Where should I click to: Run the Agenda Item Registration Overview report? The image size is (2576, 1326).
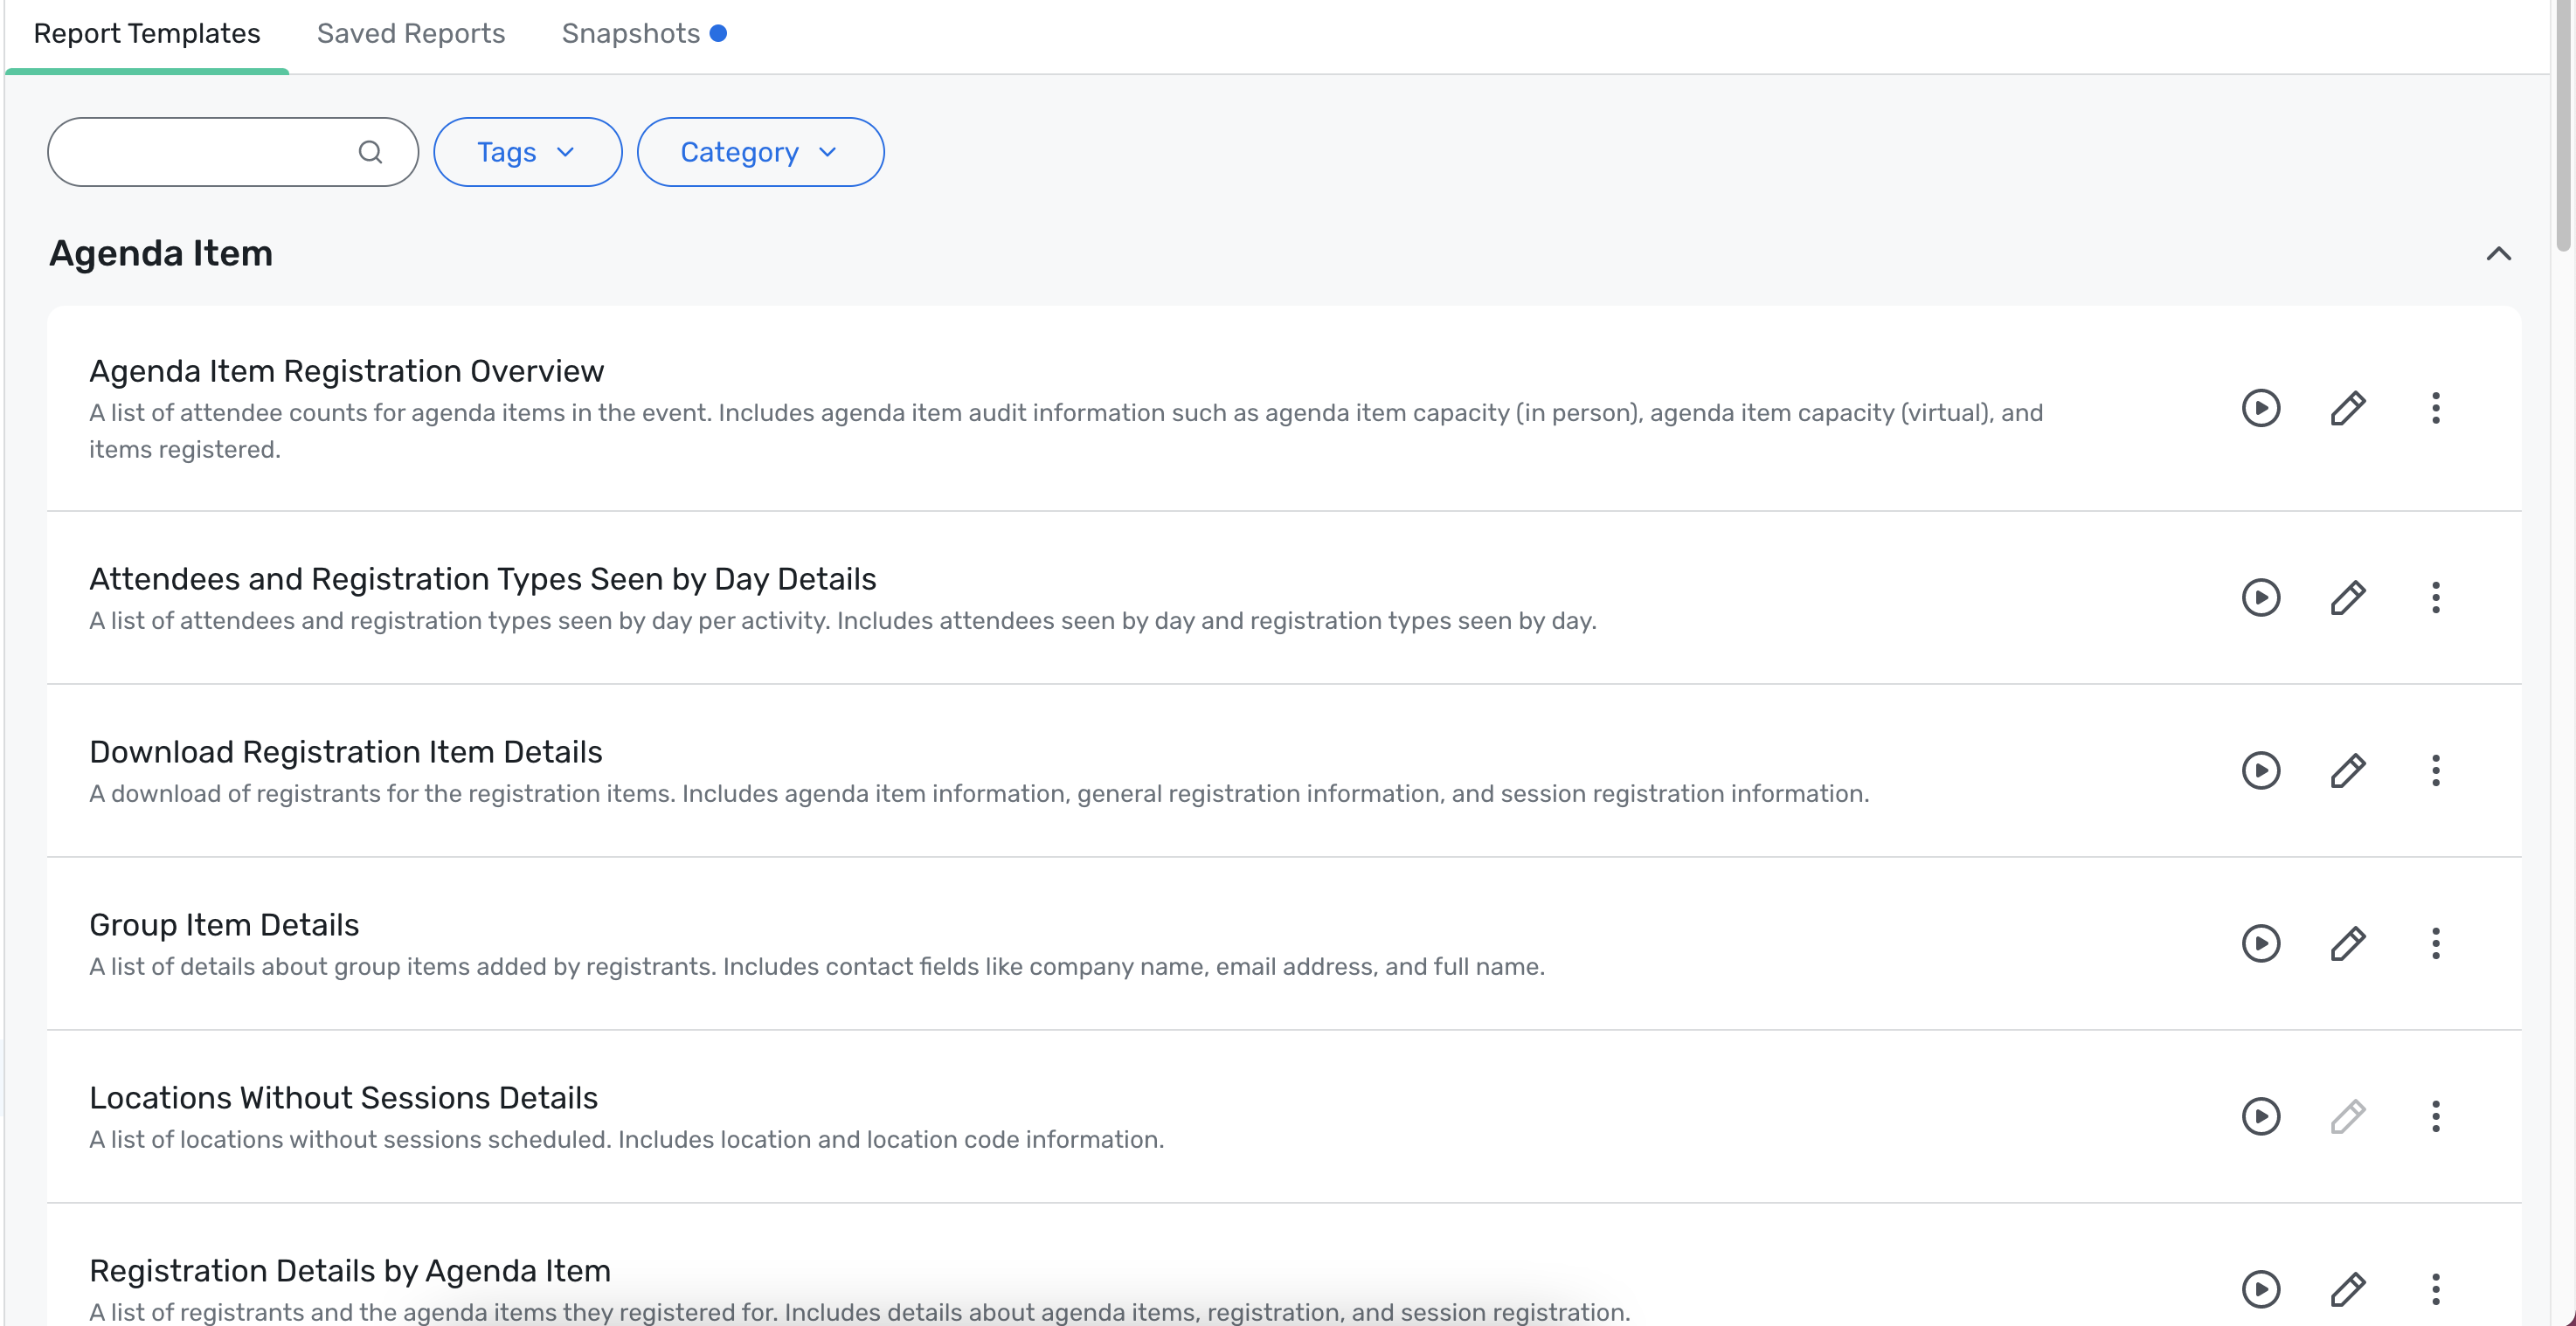pyautogui.click(x=2260, y=408)
